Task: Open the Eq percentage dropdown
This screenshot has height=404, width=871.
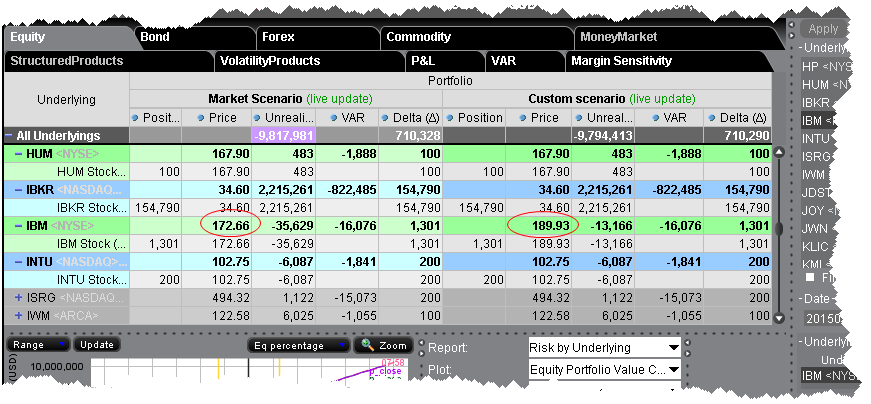Action: coord(299,345)
